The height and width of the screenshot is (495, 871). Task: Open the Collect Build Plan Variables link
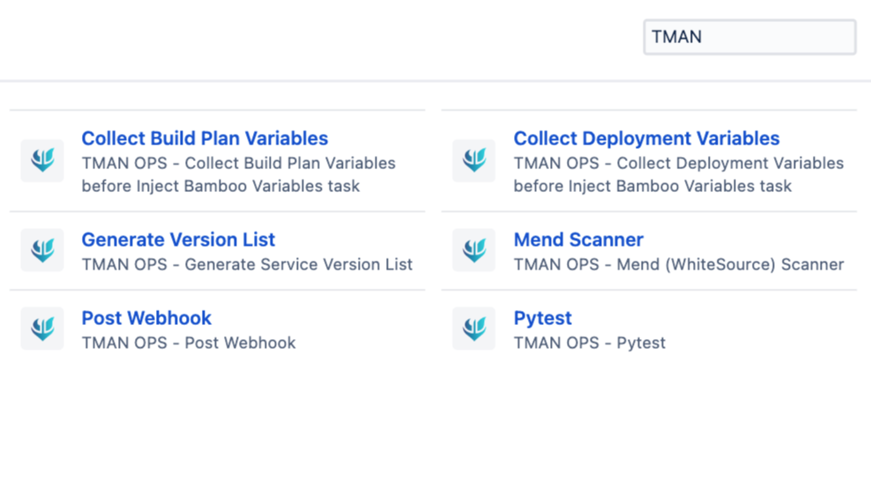204,139
